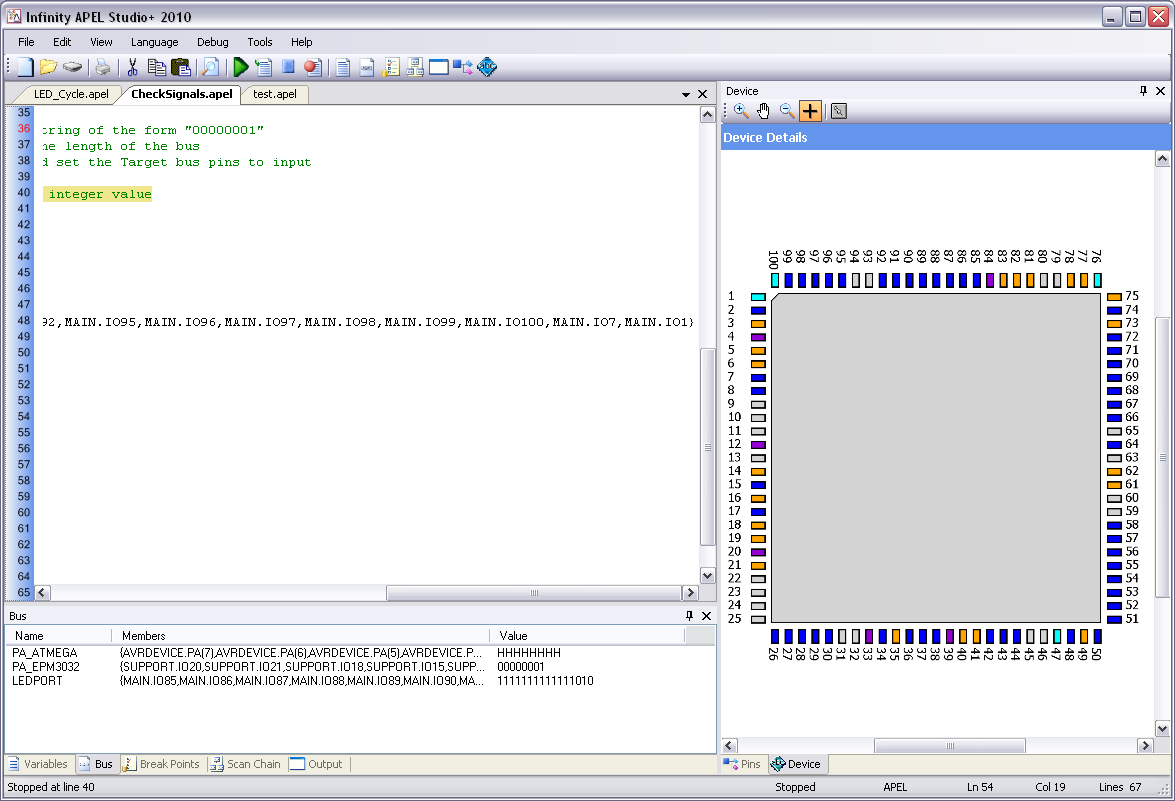Viewport: 1175px width, 801px height.
Task: Toggle pin on the Device panel
Action: coord(1143,91)
